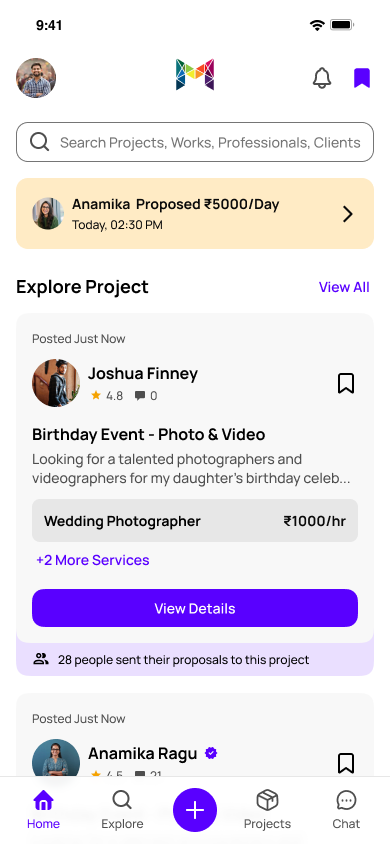The height and width of the screenshot is (844, 390).
Task: Switch to the Explore tab
Action: (x=122, y=810)
